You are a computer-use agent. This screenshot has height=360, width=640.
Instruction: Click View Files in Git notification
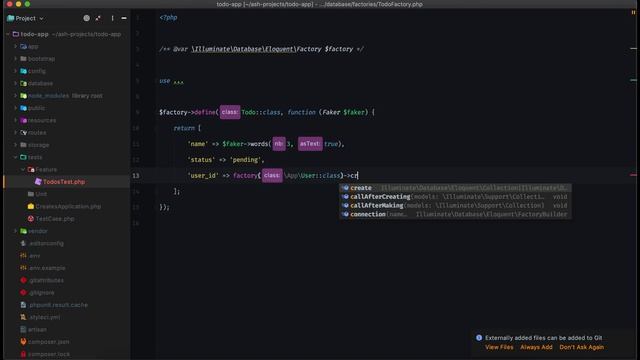click(x=499, y=347)
